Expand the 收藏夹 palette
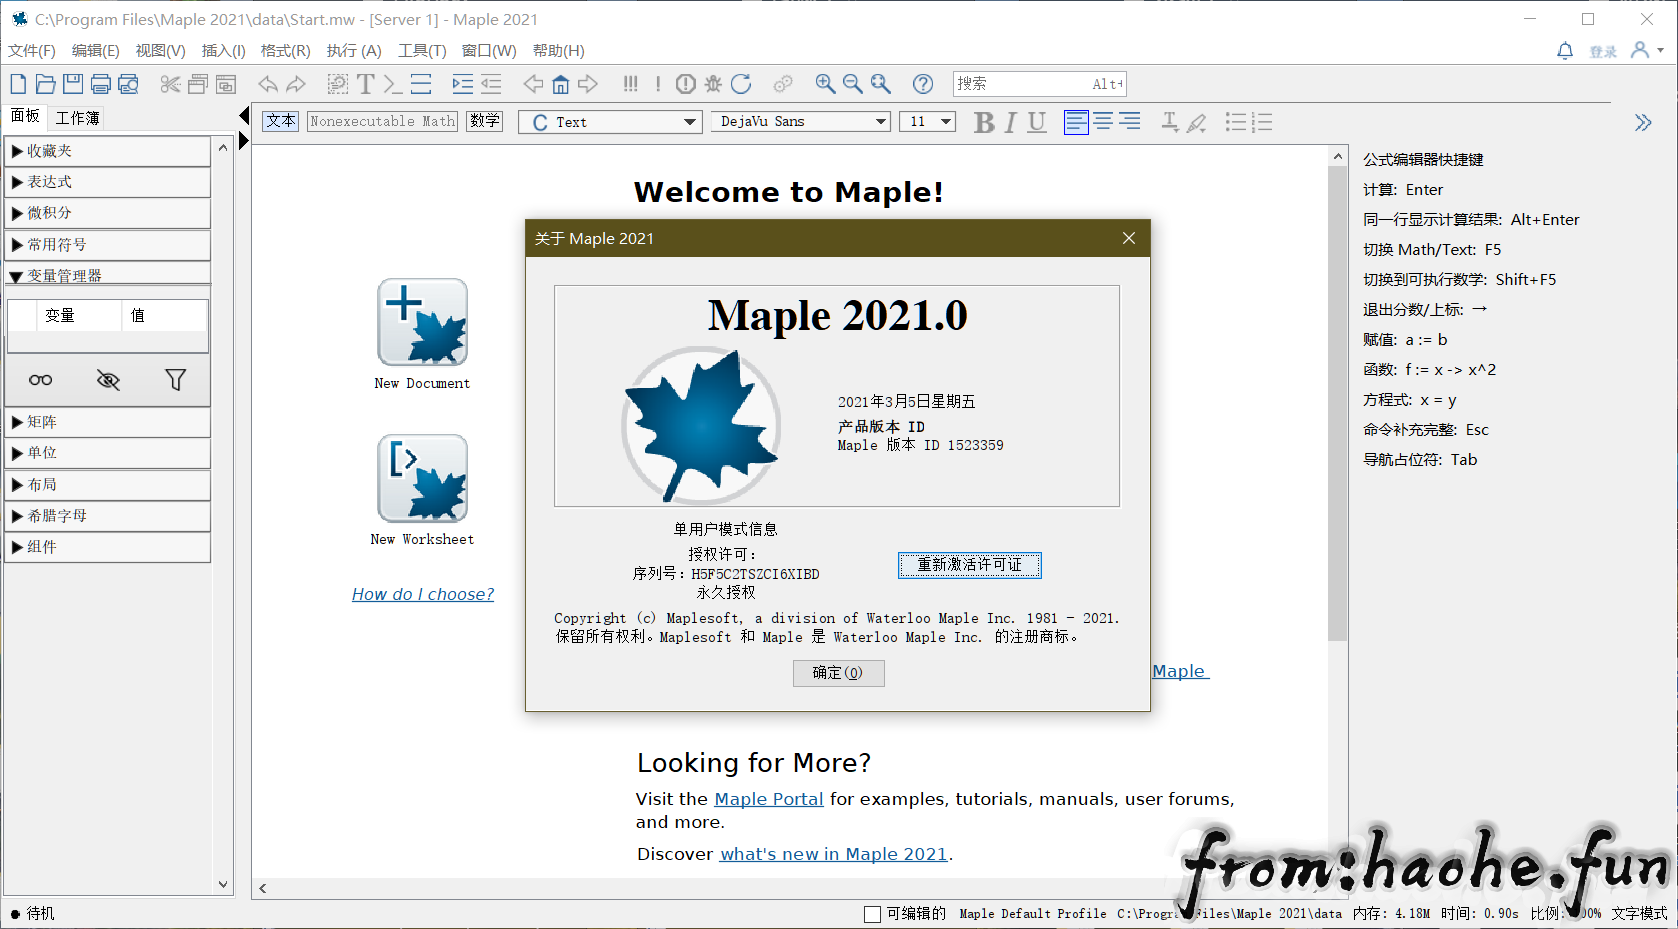Viewport: 1678px width, 929px height. click(x=107, y=151)
